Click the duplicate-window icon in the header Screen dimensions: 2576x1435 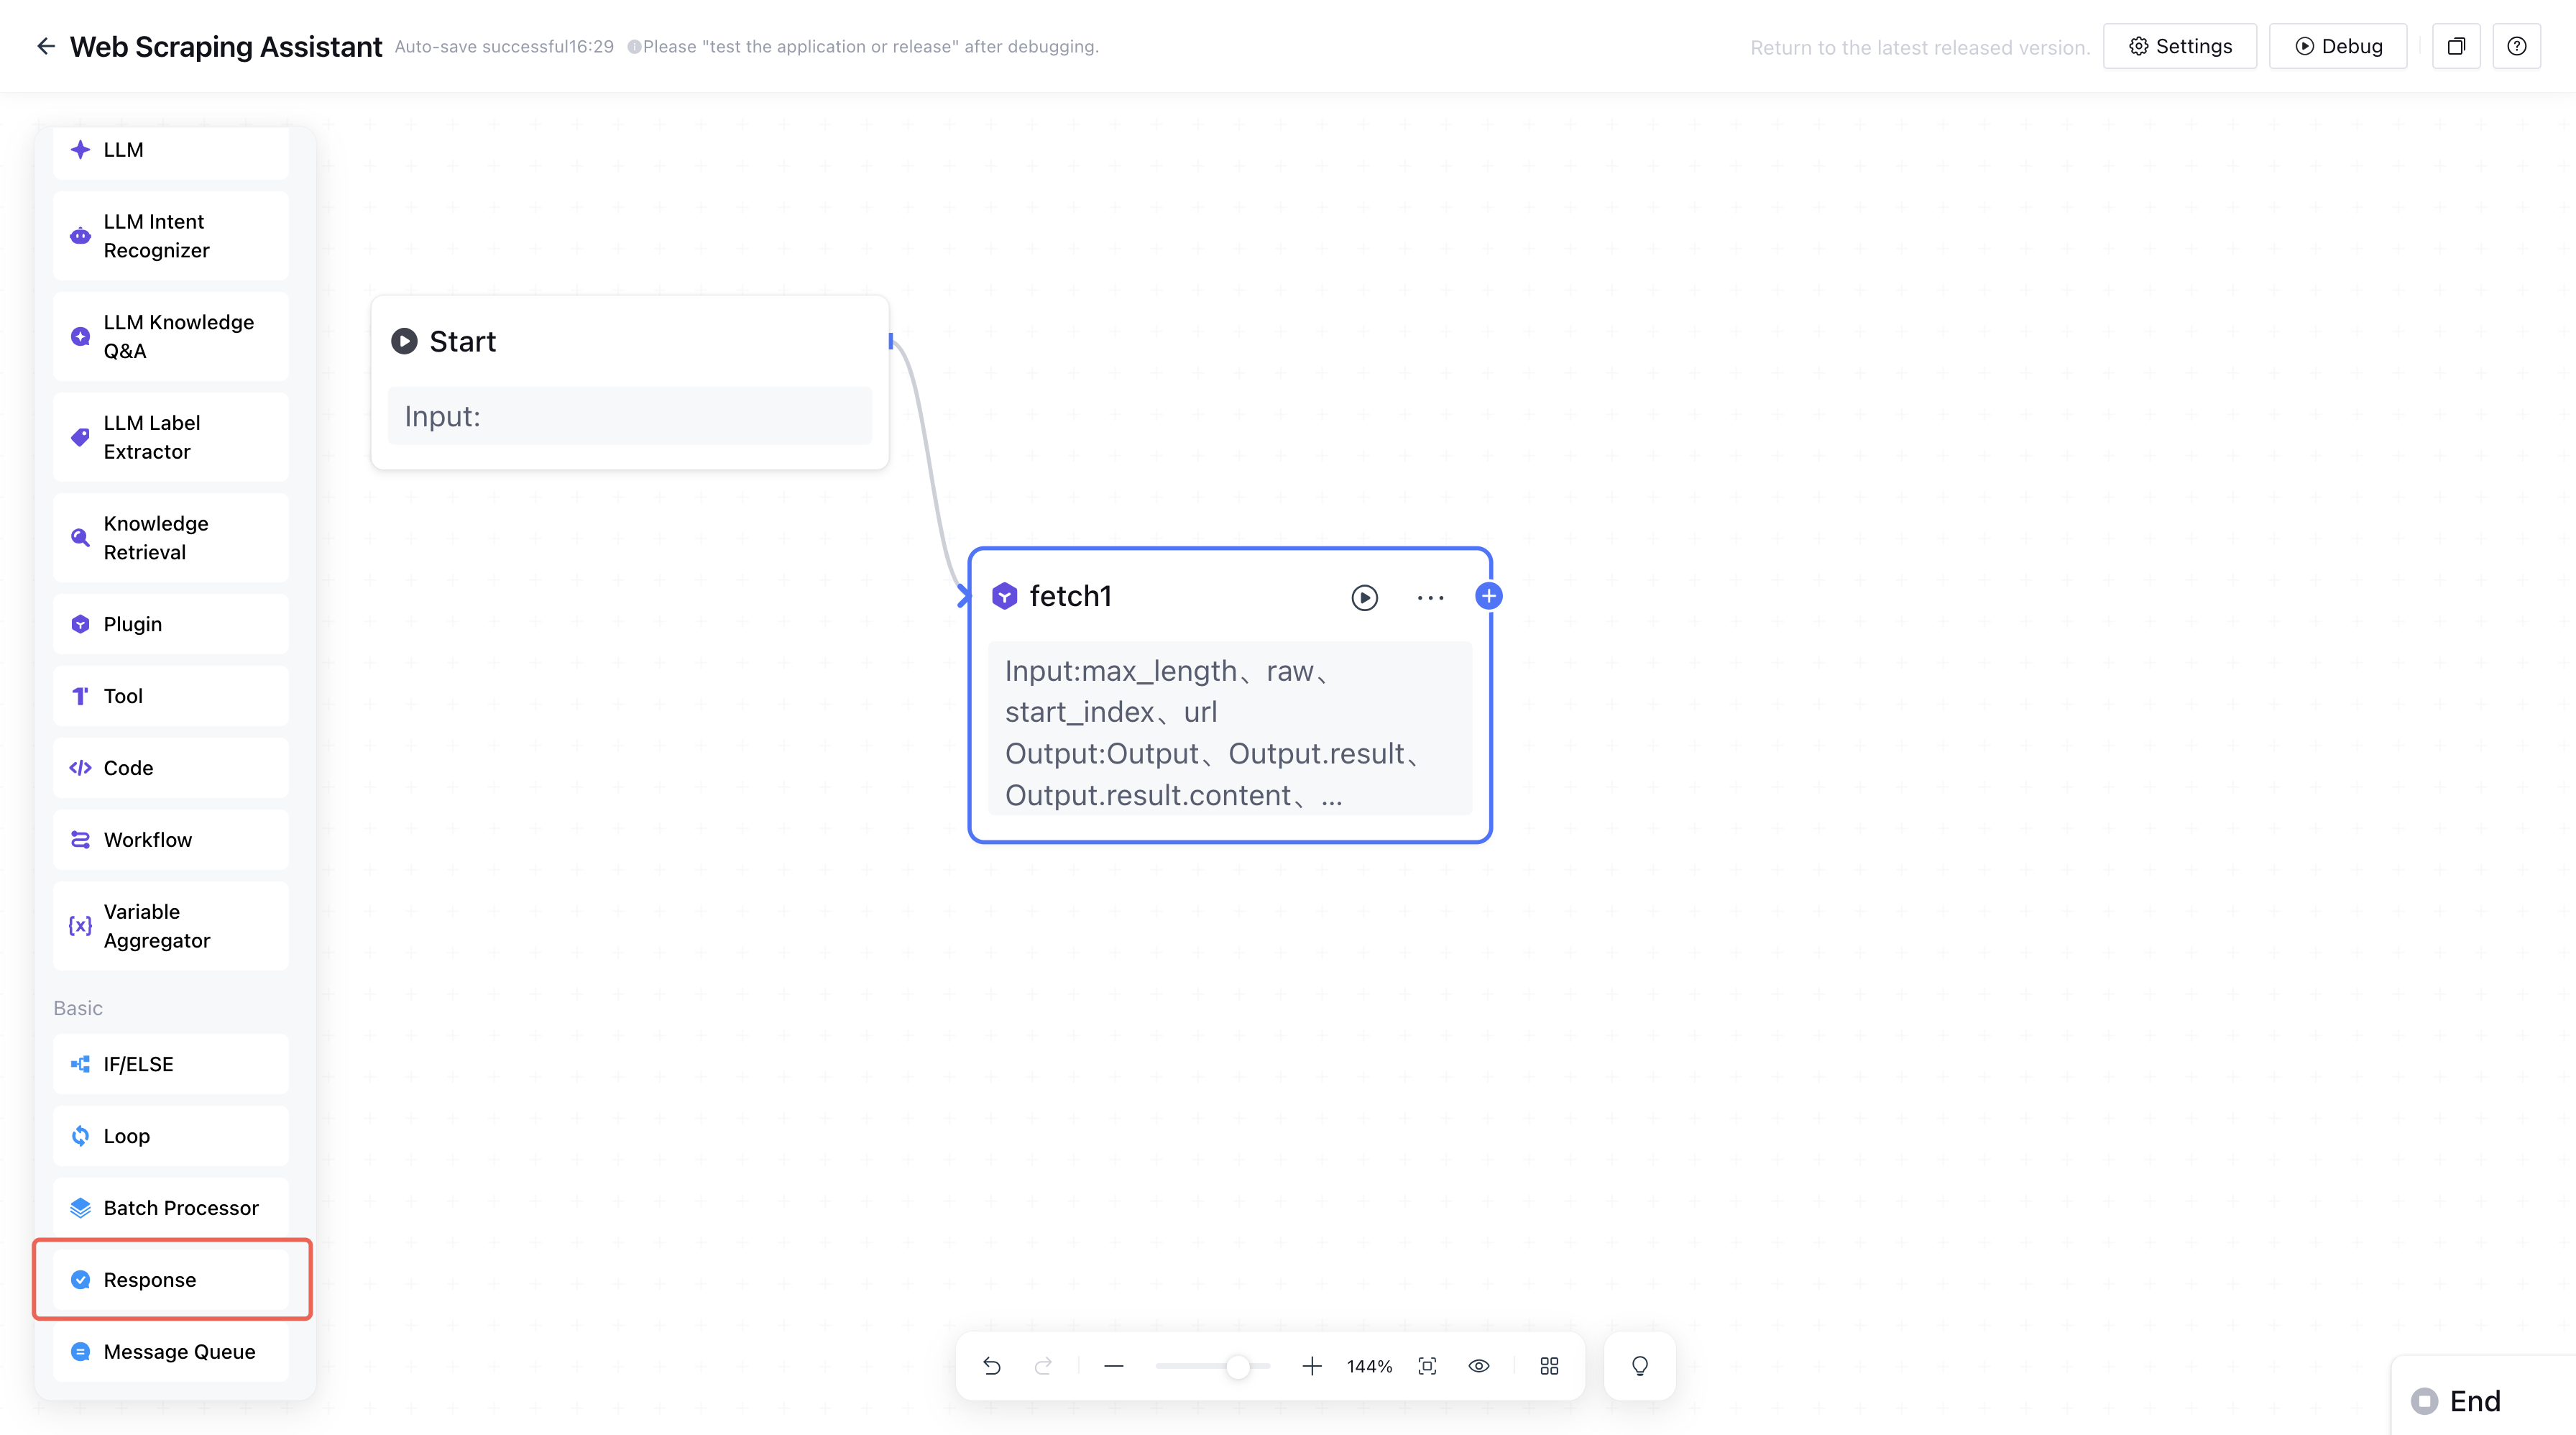click(x=2456, y=46)
